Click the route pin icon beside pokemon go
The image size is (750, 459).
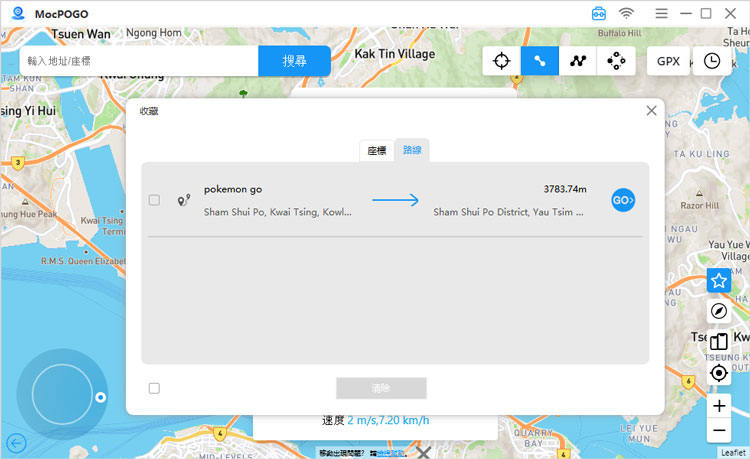[x=184, y=200]
